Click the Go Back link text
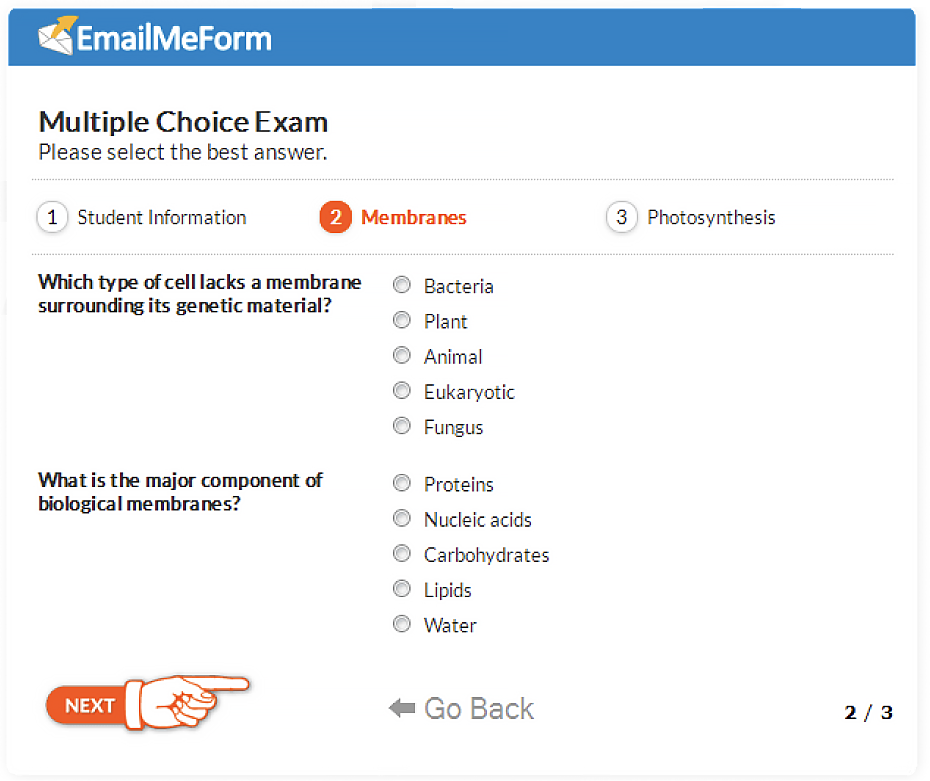The image size is (930, 781). pos(479,708)
